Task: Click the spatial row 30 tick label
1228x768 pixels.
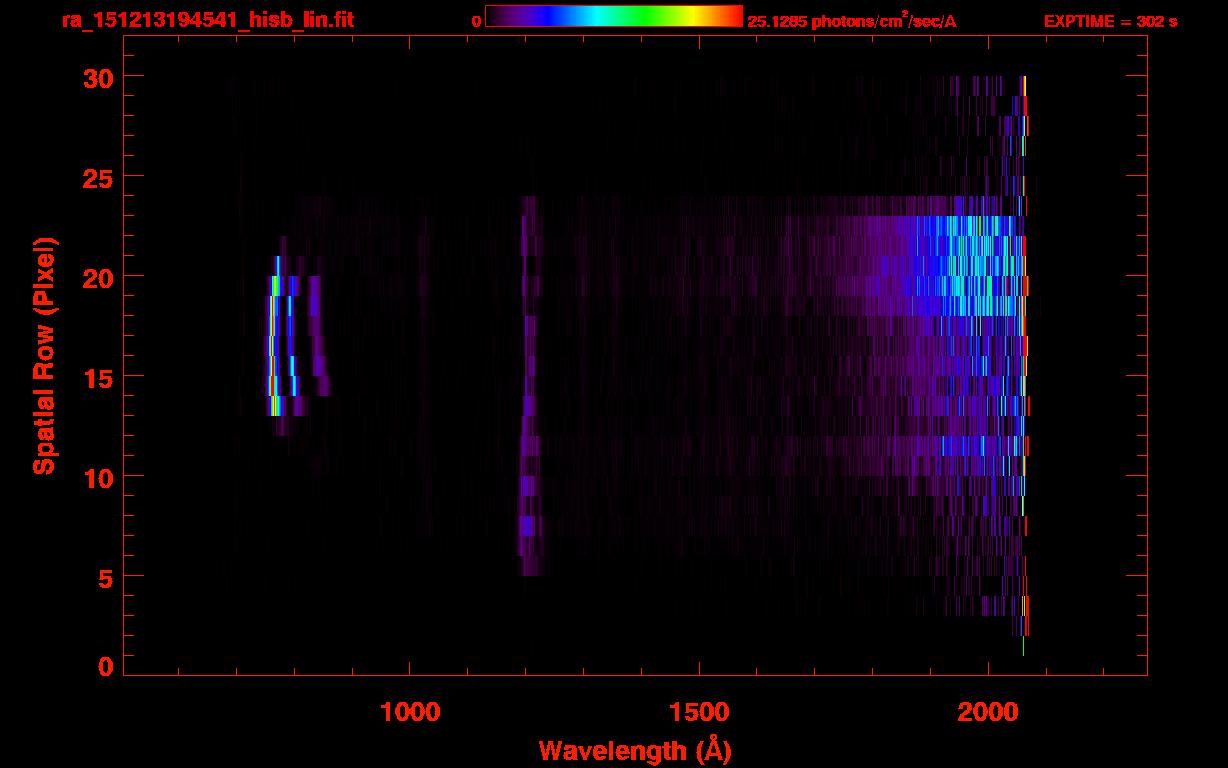Action: point(98,77)
